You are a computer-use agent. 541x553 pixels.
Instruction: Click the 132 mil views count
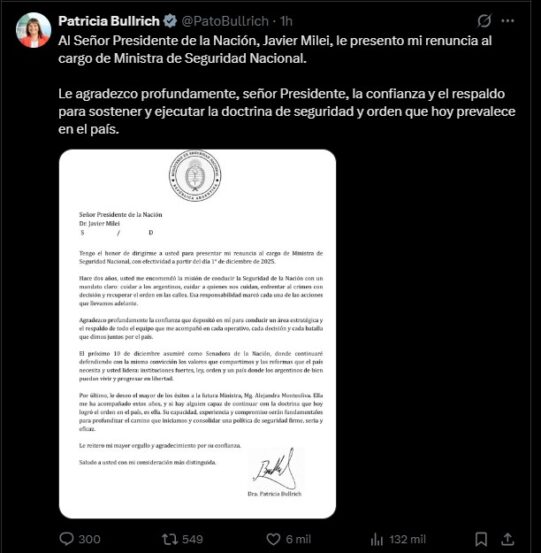(408, 539)
